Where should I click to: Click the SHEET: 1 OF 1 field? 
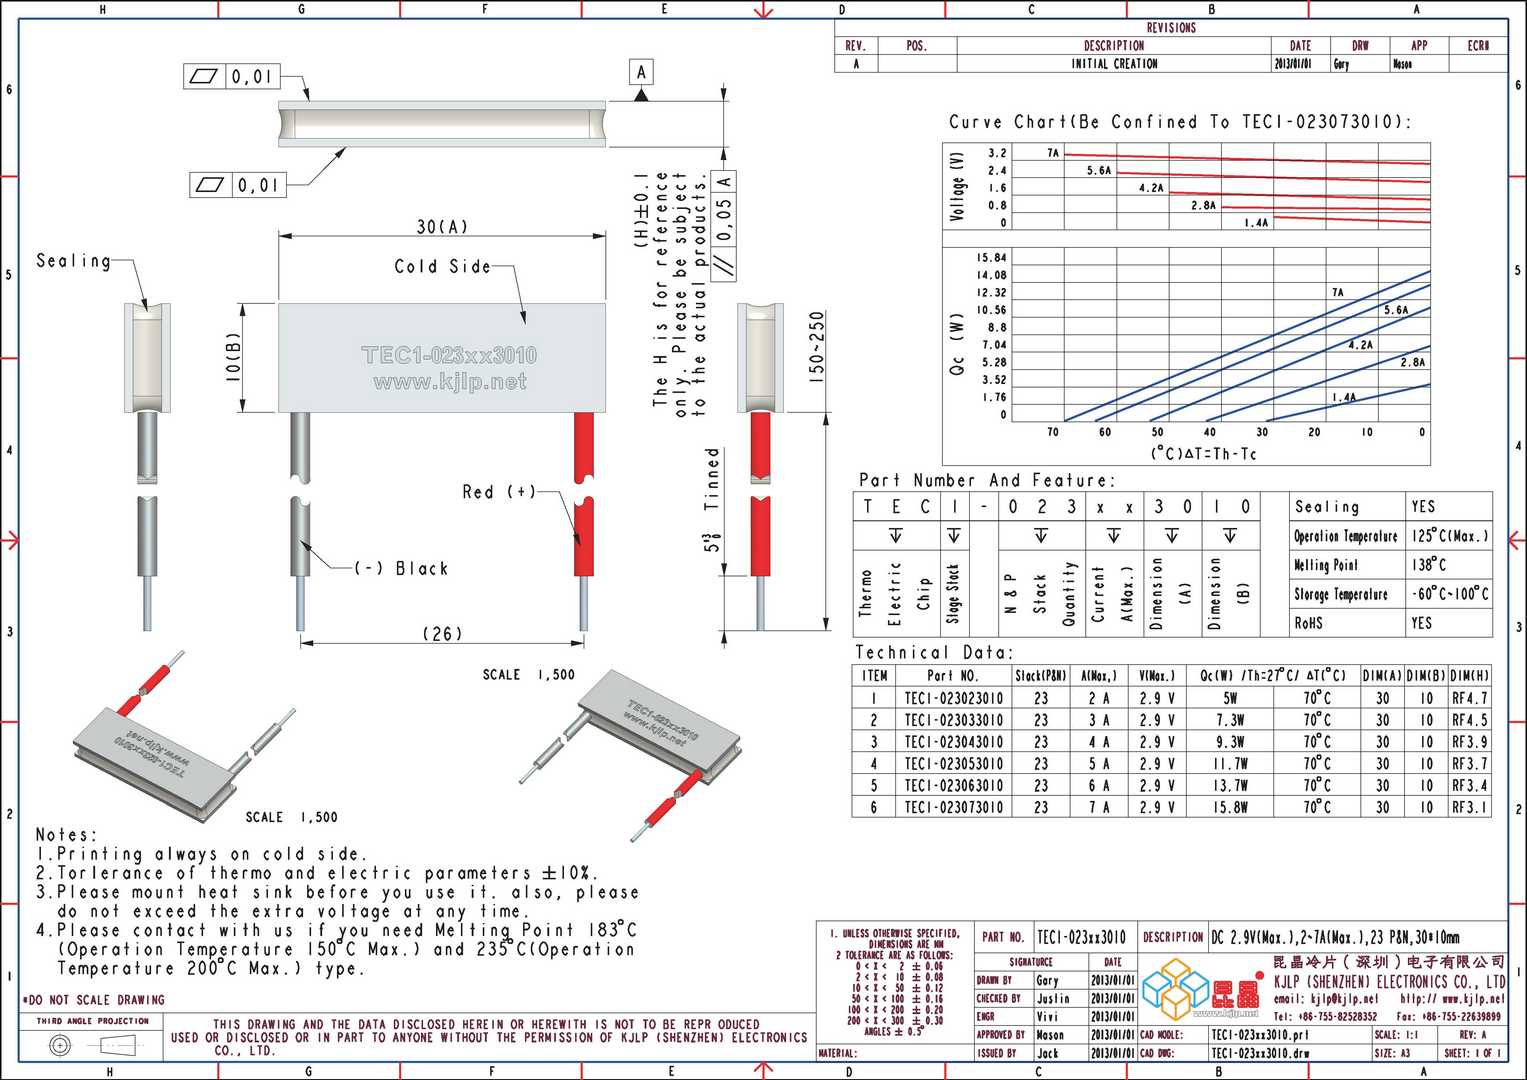[x=1473, y=1053]
